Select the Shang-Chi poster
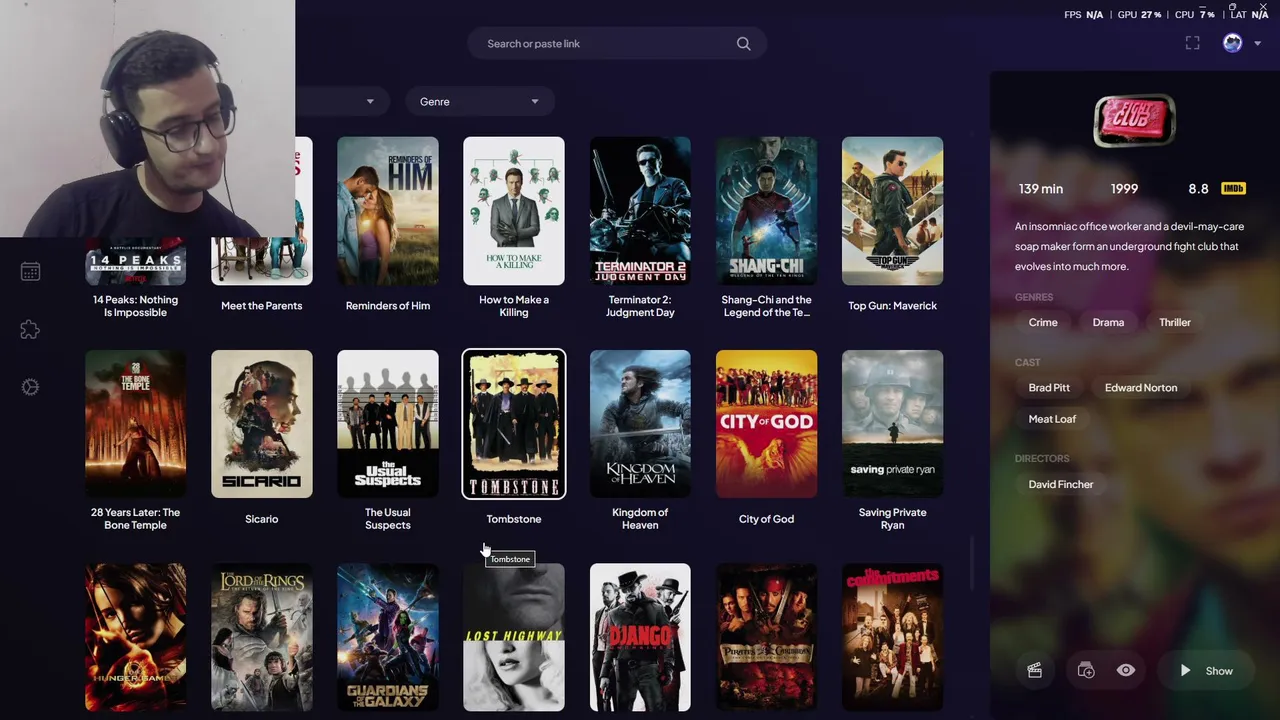Image resolution: width=1280 pixels, height=720 pixels. coord(766,211)
